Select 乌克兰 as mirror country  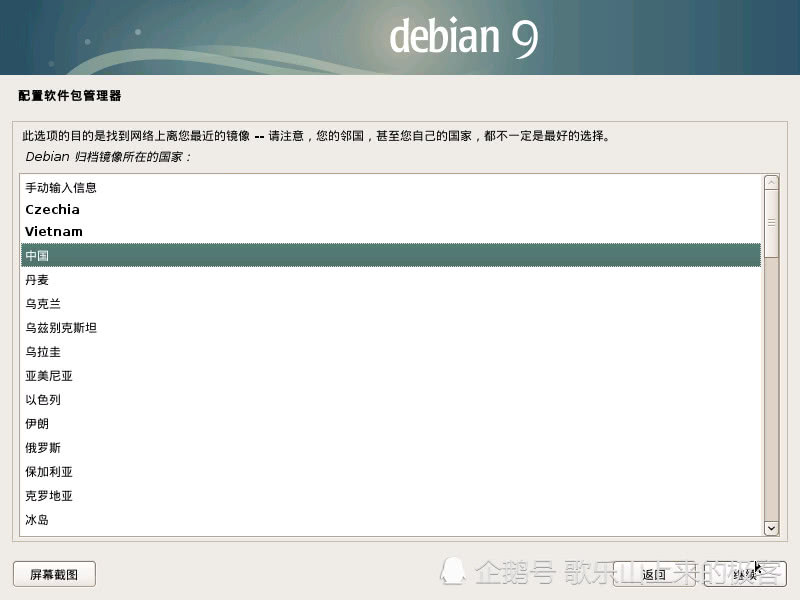click(x=391, y=304)
